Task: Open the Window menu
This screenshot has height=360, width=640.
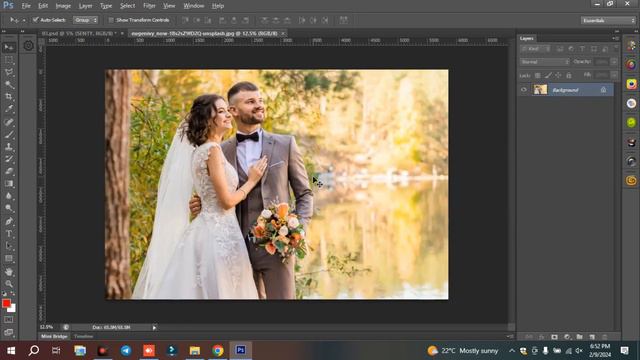Action: tap(193, 6)
